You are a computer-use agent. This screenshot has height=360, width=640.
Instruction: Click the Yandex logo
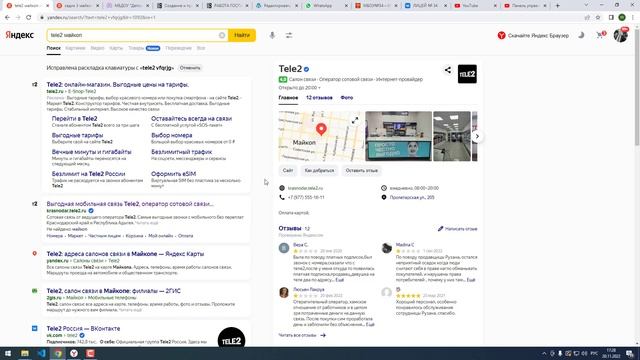[20, 35]
